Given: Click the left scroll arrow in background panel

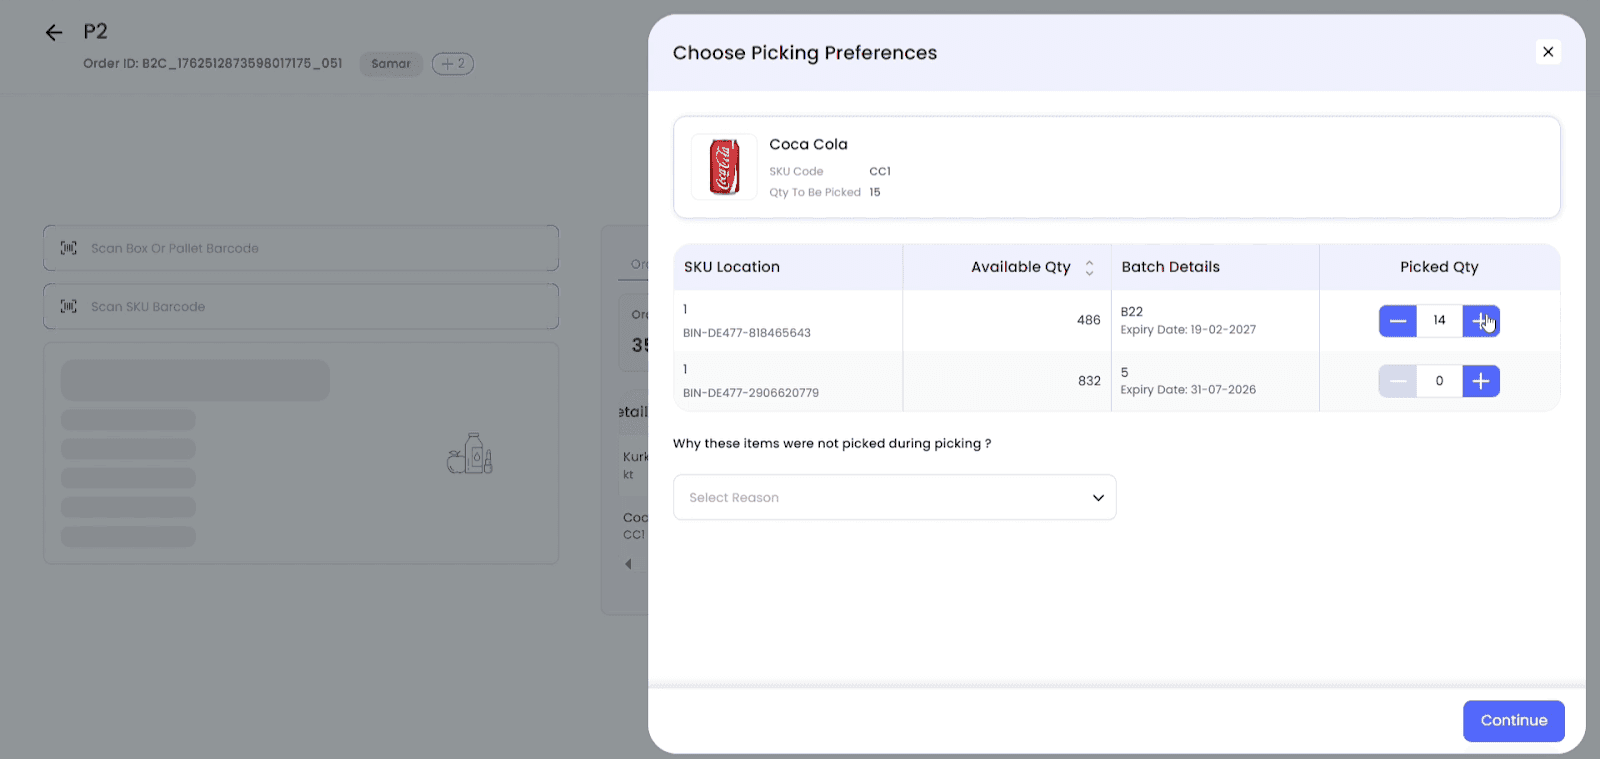Looking at the screenshot, I should click(628, 564).
